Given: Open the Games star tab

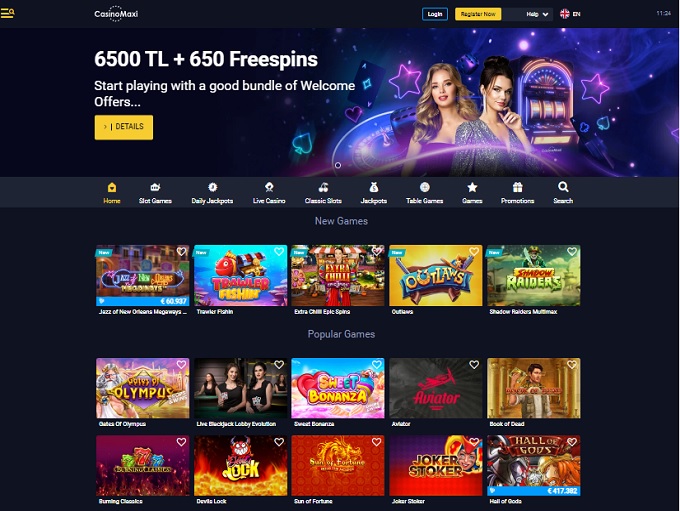Looking at the screenshot, I should pyautogui.click(x=472, y=193).
